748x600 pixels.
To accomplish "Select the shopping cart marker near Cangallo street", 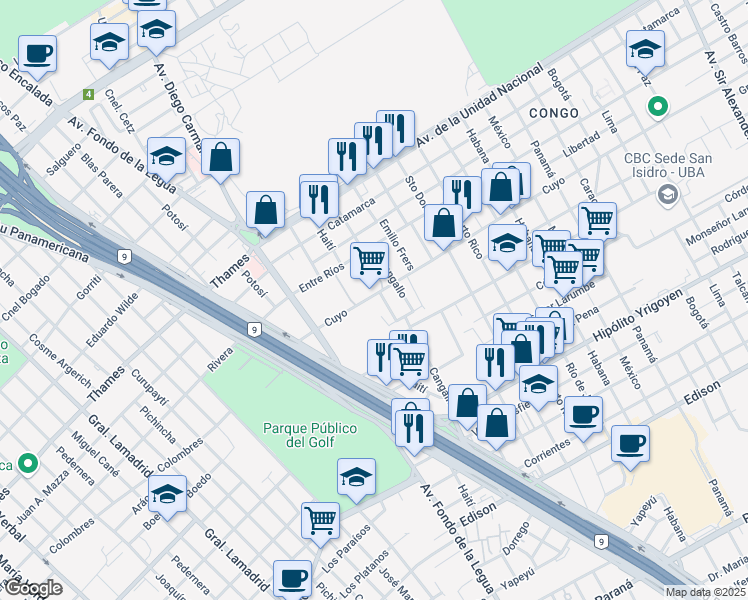I will (409, 363).
